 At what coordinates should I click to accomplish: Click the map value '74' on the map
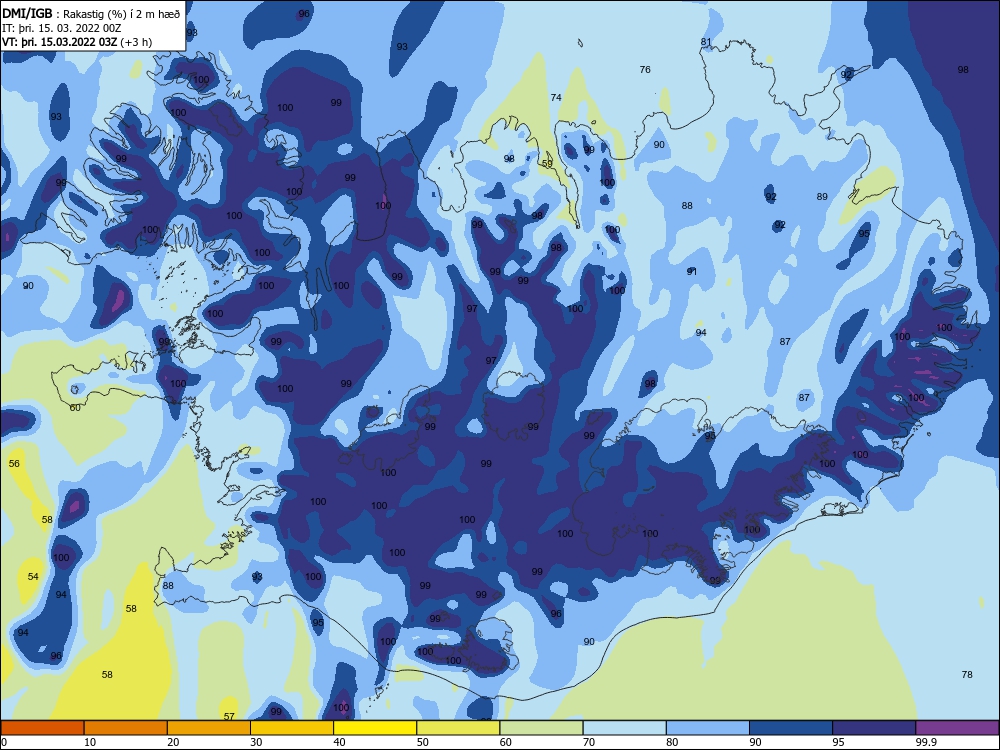(x=556, y=98)
